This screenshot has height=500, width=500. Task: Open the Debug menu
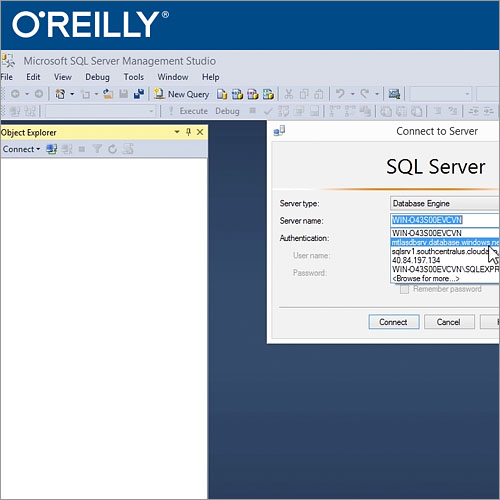(x=97, y=77)
